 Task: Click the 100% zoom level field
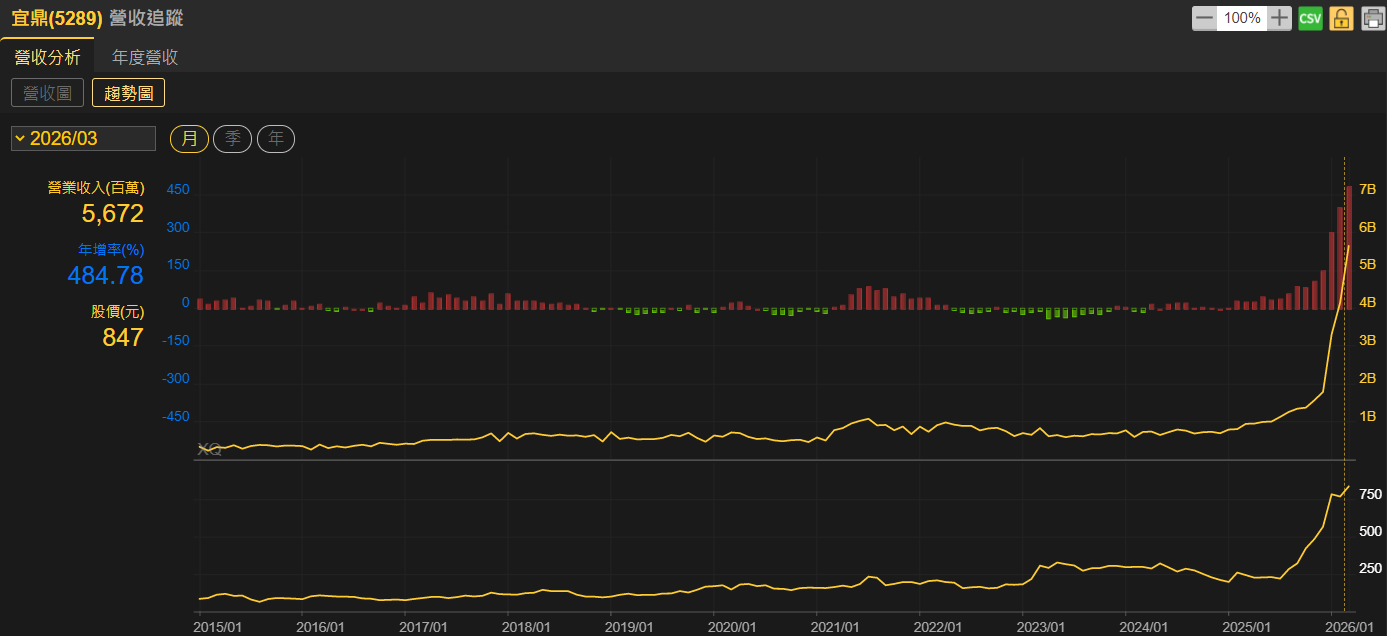(x=1242, y=18)
